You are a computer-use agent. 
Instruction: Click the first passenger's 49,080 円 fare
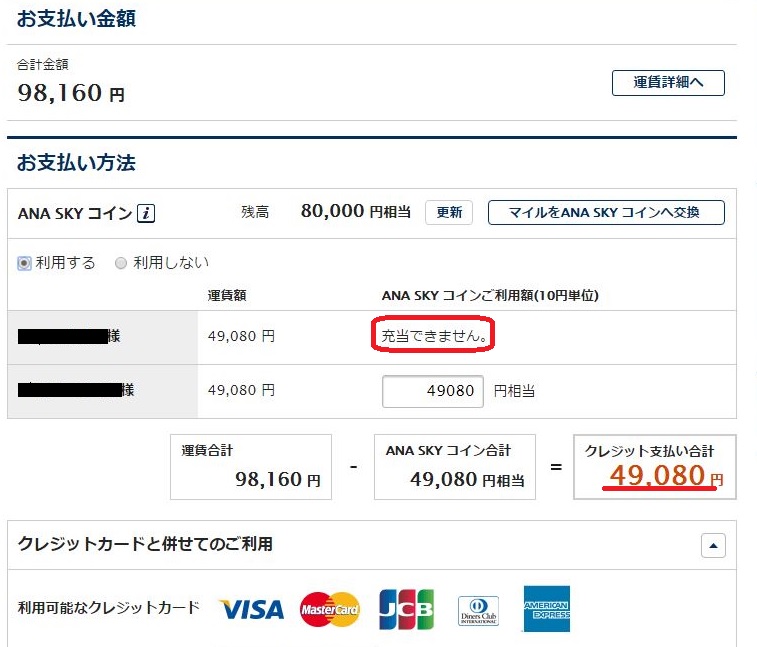(x=241, y=336)
